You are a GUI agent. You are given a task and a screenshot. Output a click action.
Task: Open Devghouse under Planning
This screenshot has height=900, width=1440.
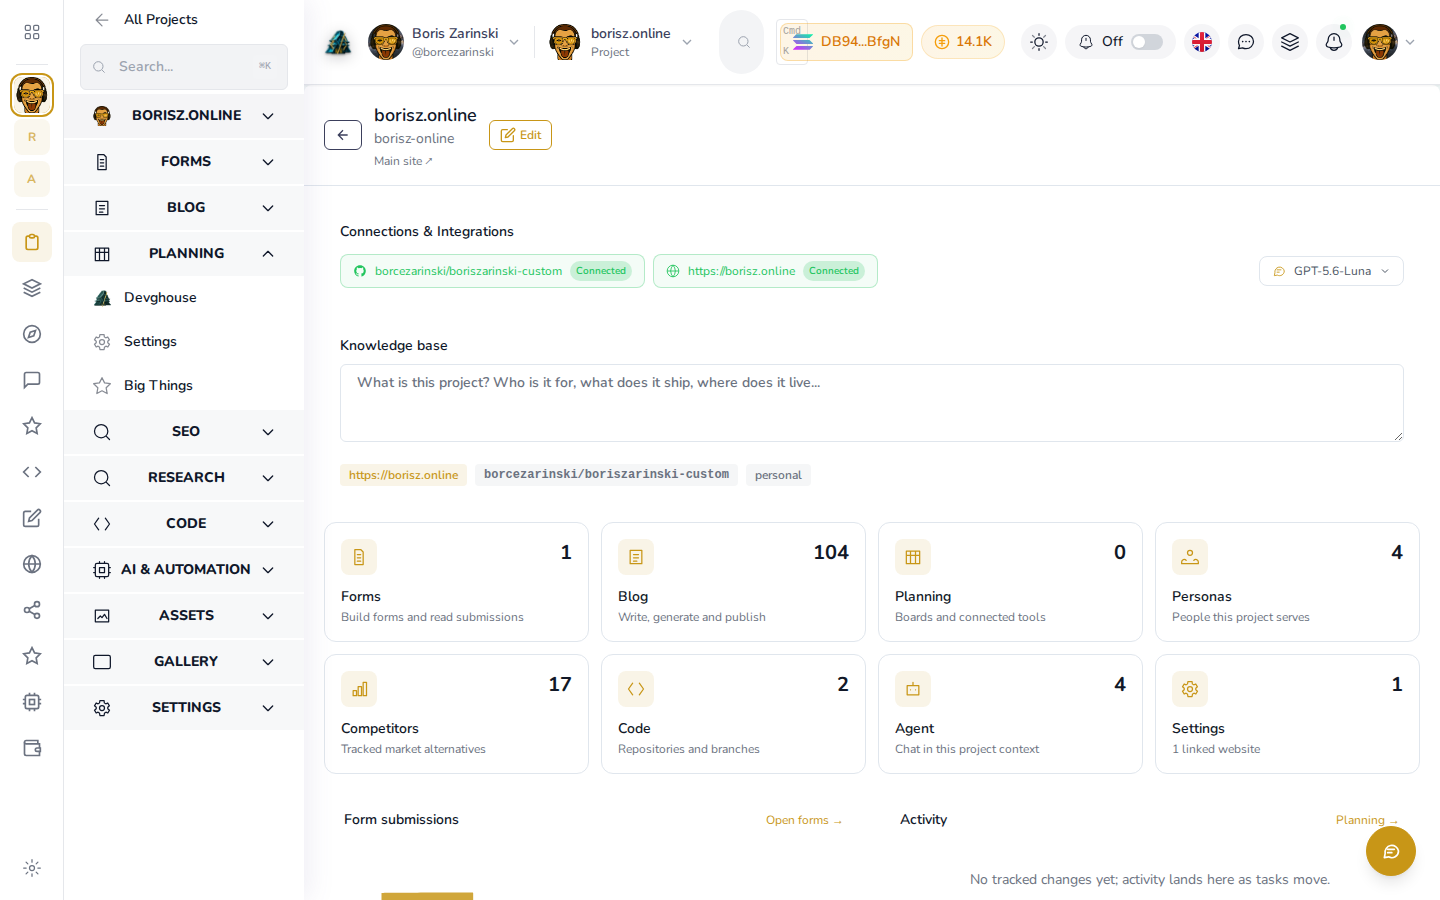pos(184,298)
